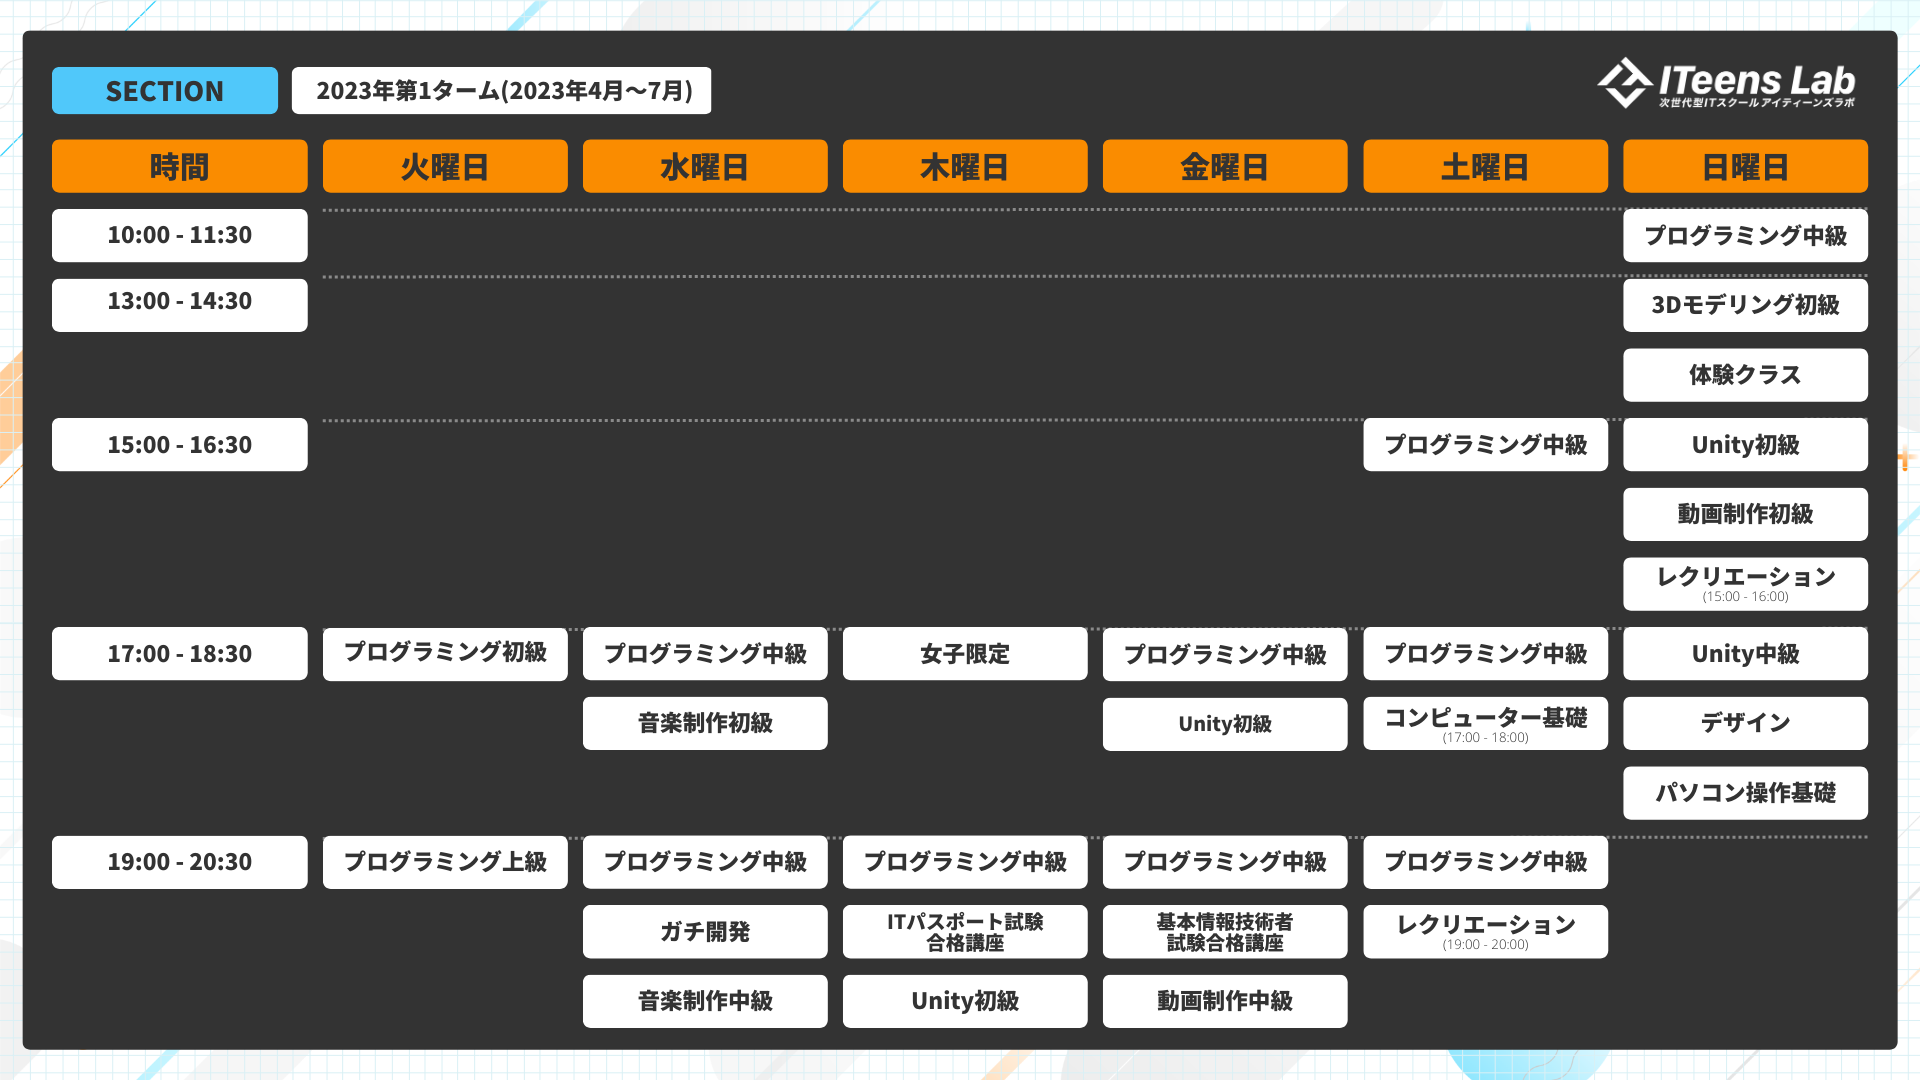Click the 火曜日 column header
The height and width of the screenshot is (1080, 1920).
445,166
